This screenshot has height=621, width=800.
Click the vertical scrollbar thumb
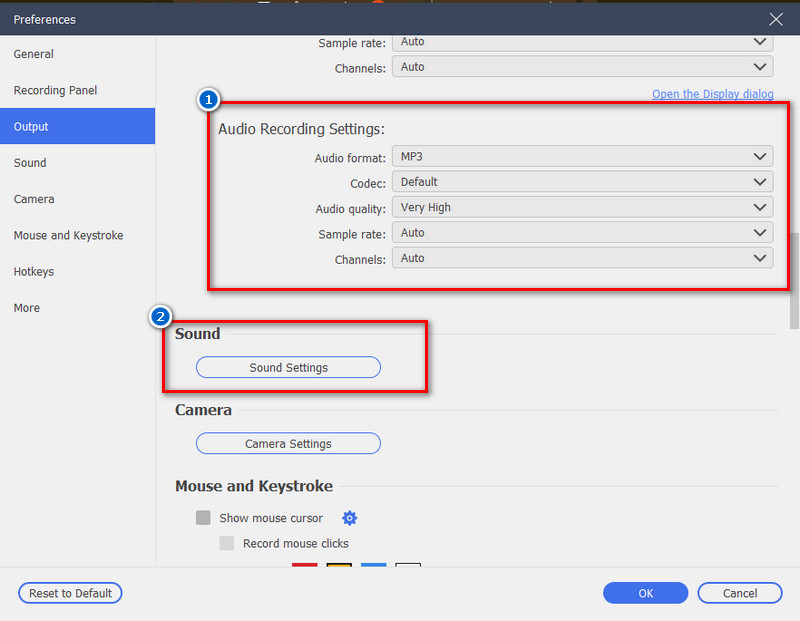click(794, 281)
